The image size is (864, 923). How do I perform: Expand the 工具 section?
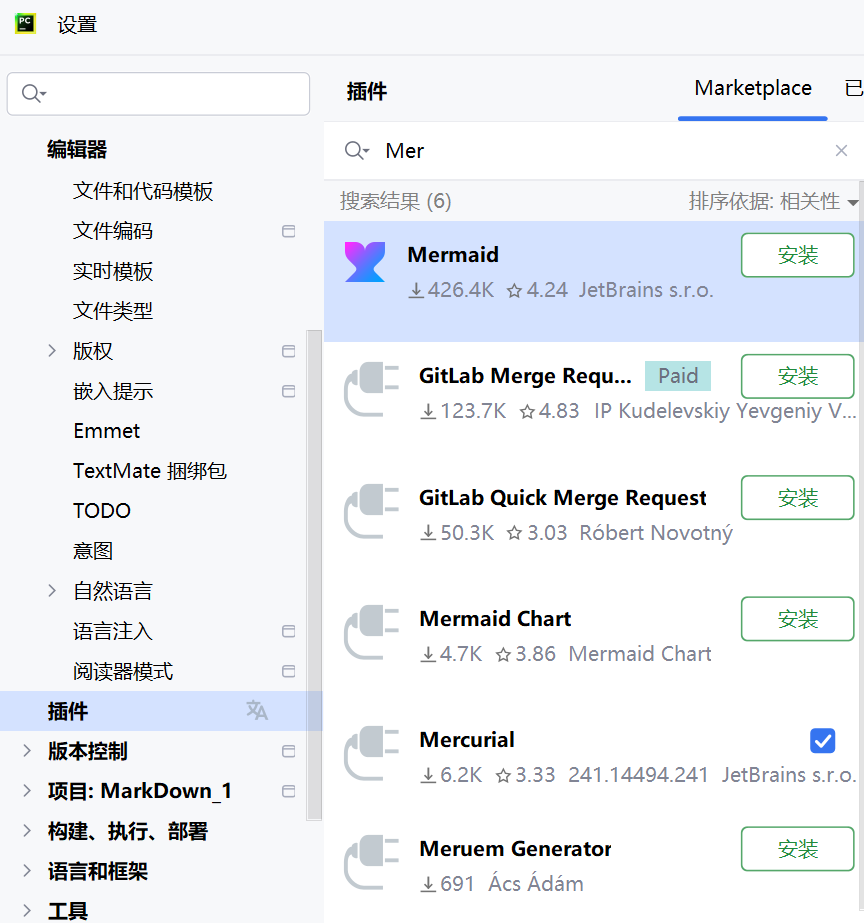coord(26,910)
